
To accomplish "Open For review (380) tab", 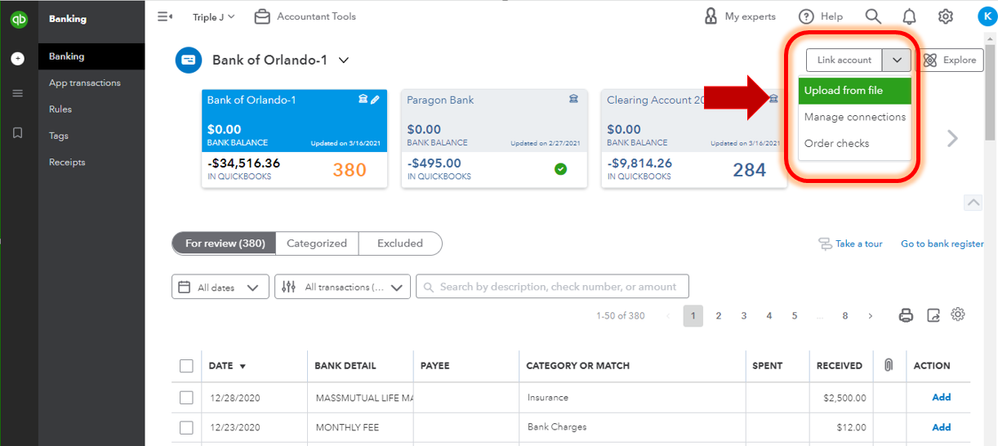I will [224, 243].
